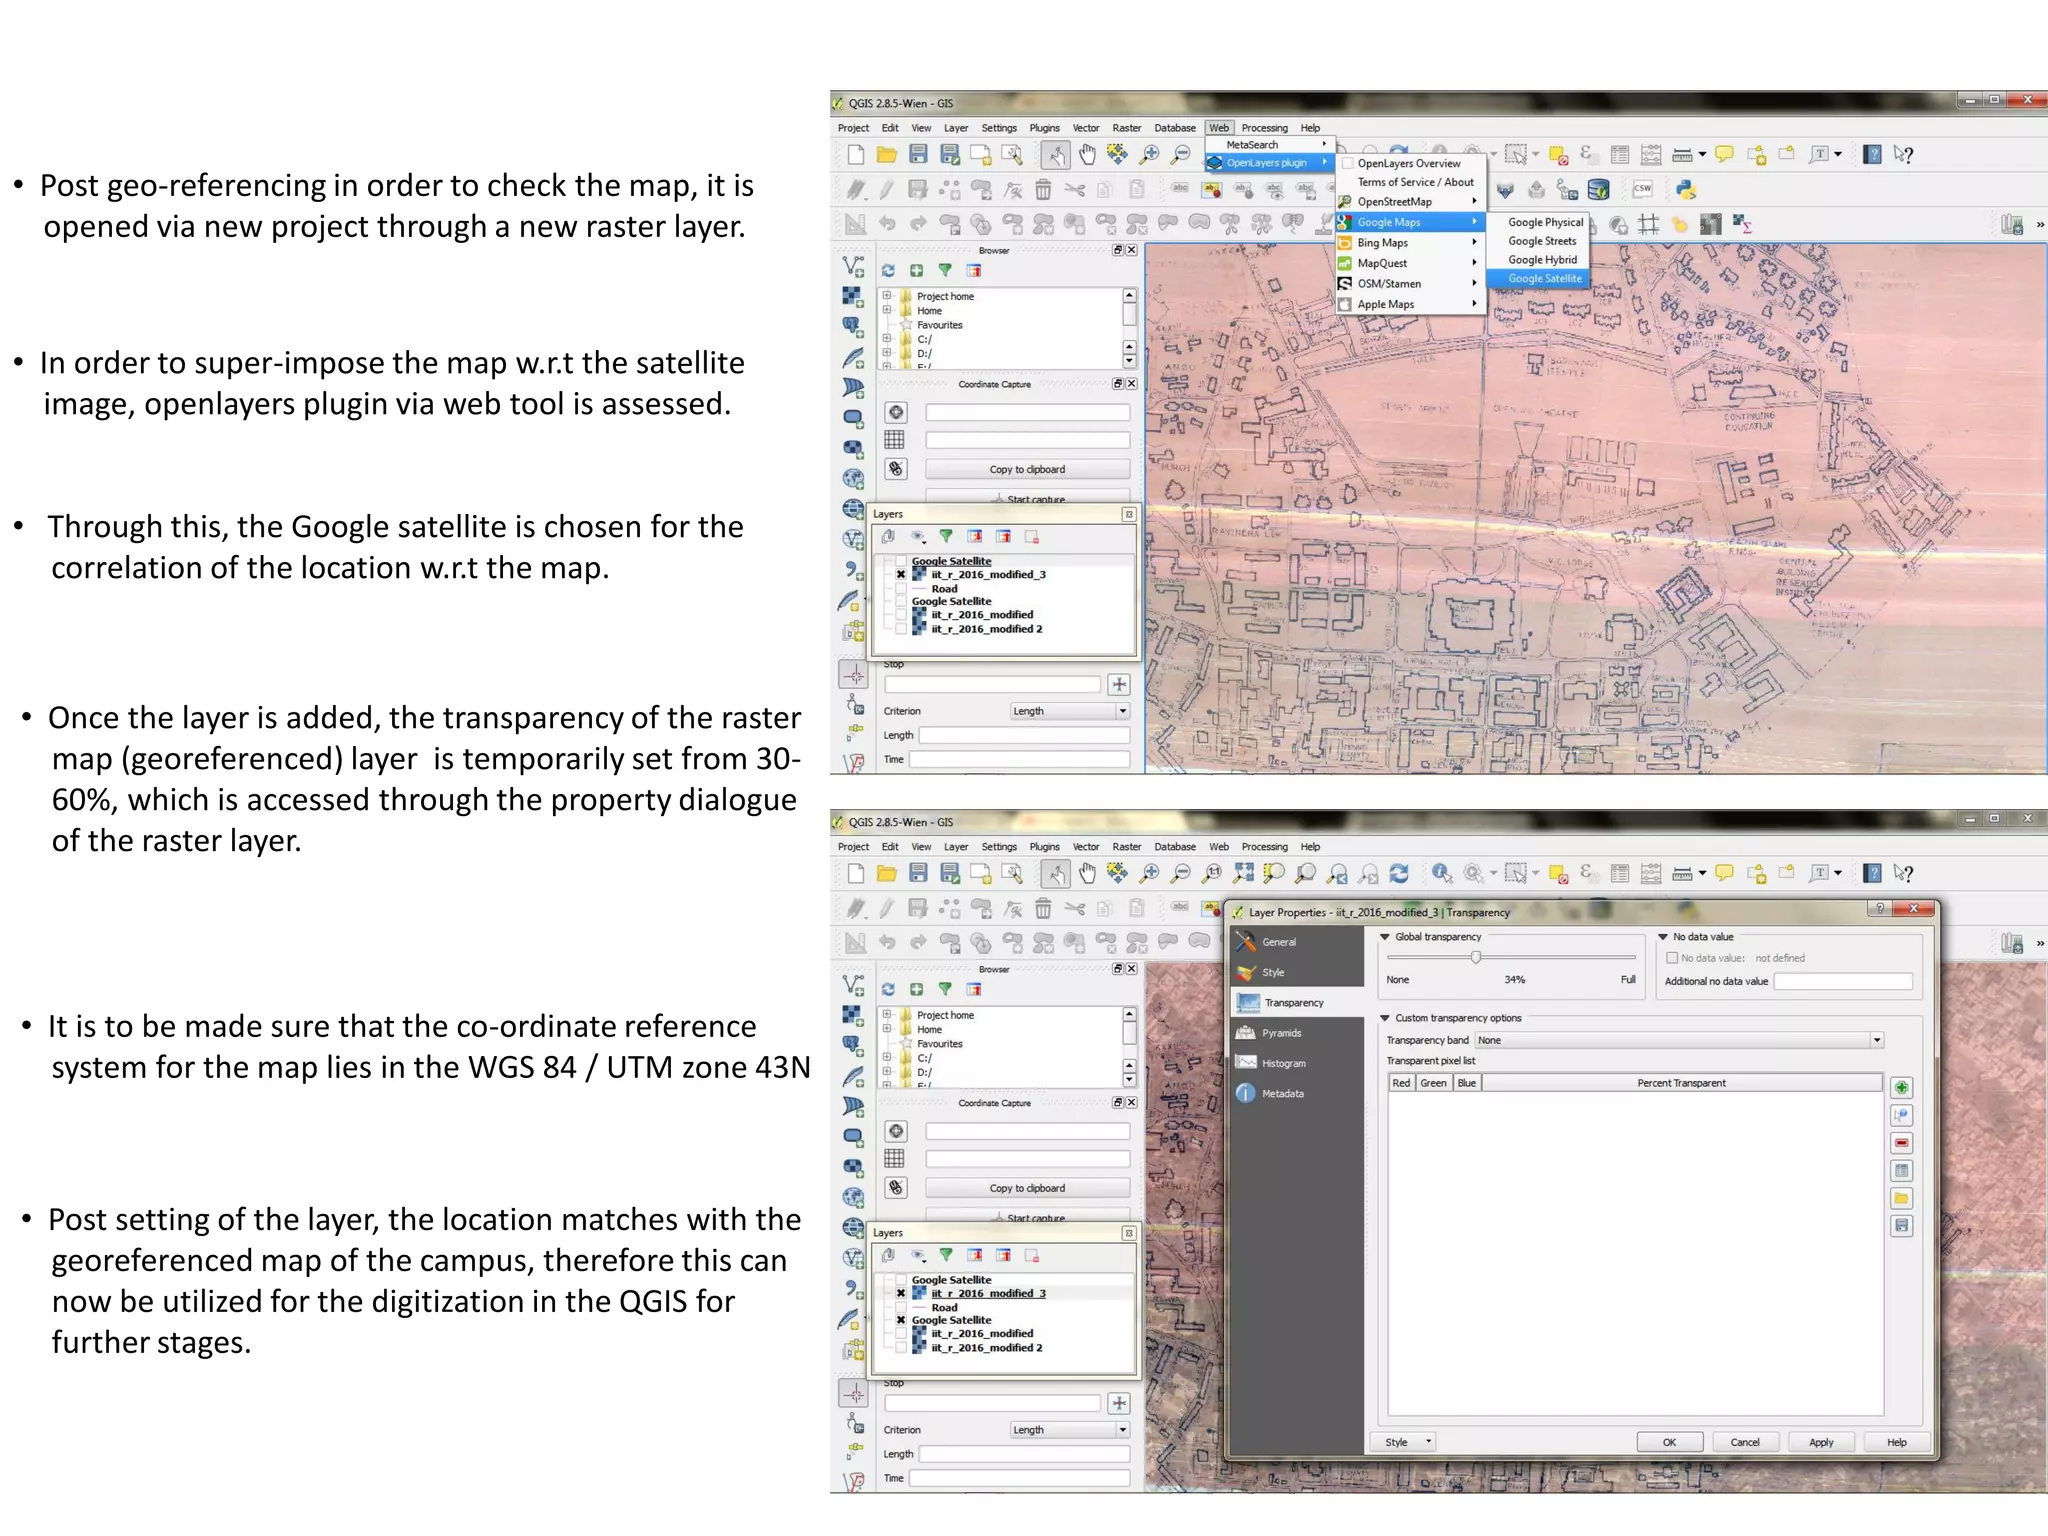Screen dimensions: 2048x1536
Task: Click Identify Features icon in lower QGIS toolbar
Action: pyautogui.click(x=1441, y=873)
